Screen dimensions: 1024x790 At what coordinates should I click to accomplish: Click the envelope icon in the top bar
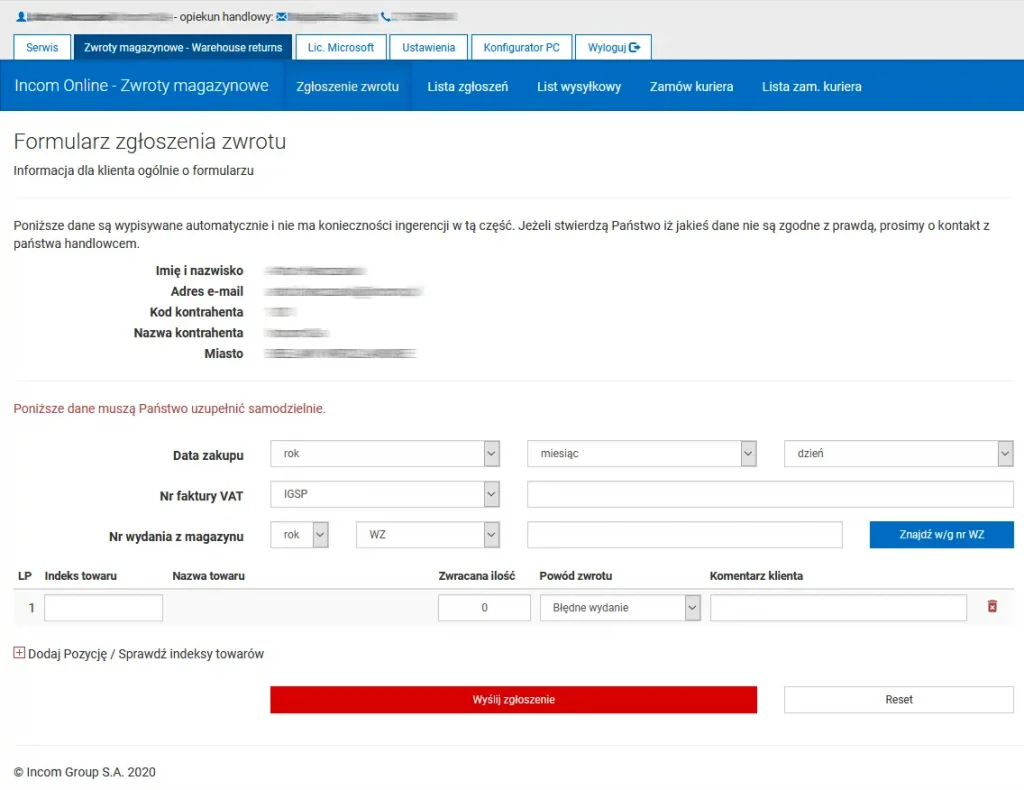pos(281,17)
